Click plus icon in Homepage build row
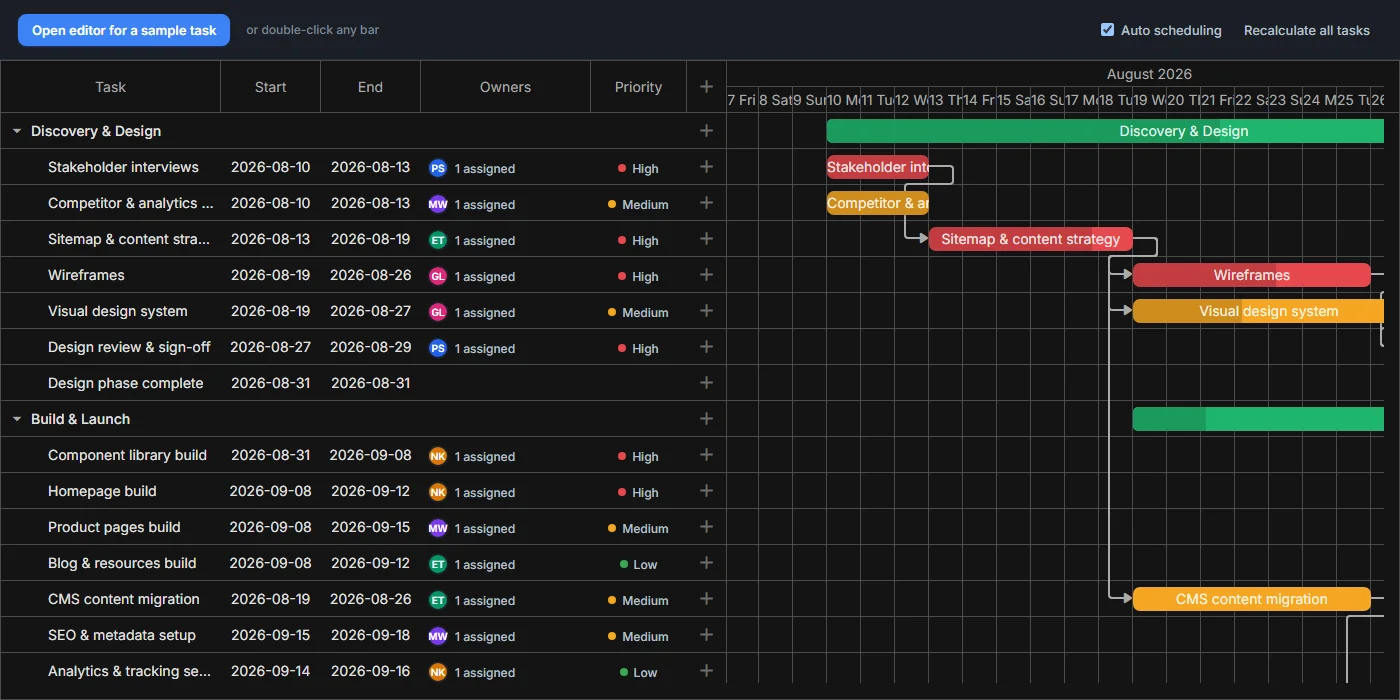This screenshot has width=1400, height=700. pyautogui.click(x=706, y=491)
